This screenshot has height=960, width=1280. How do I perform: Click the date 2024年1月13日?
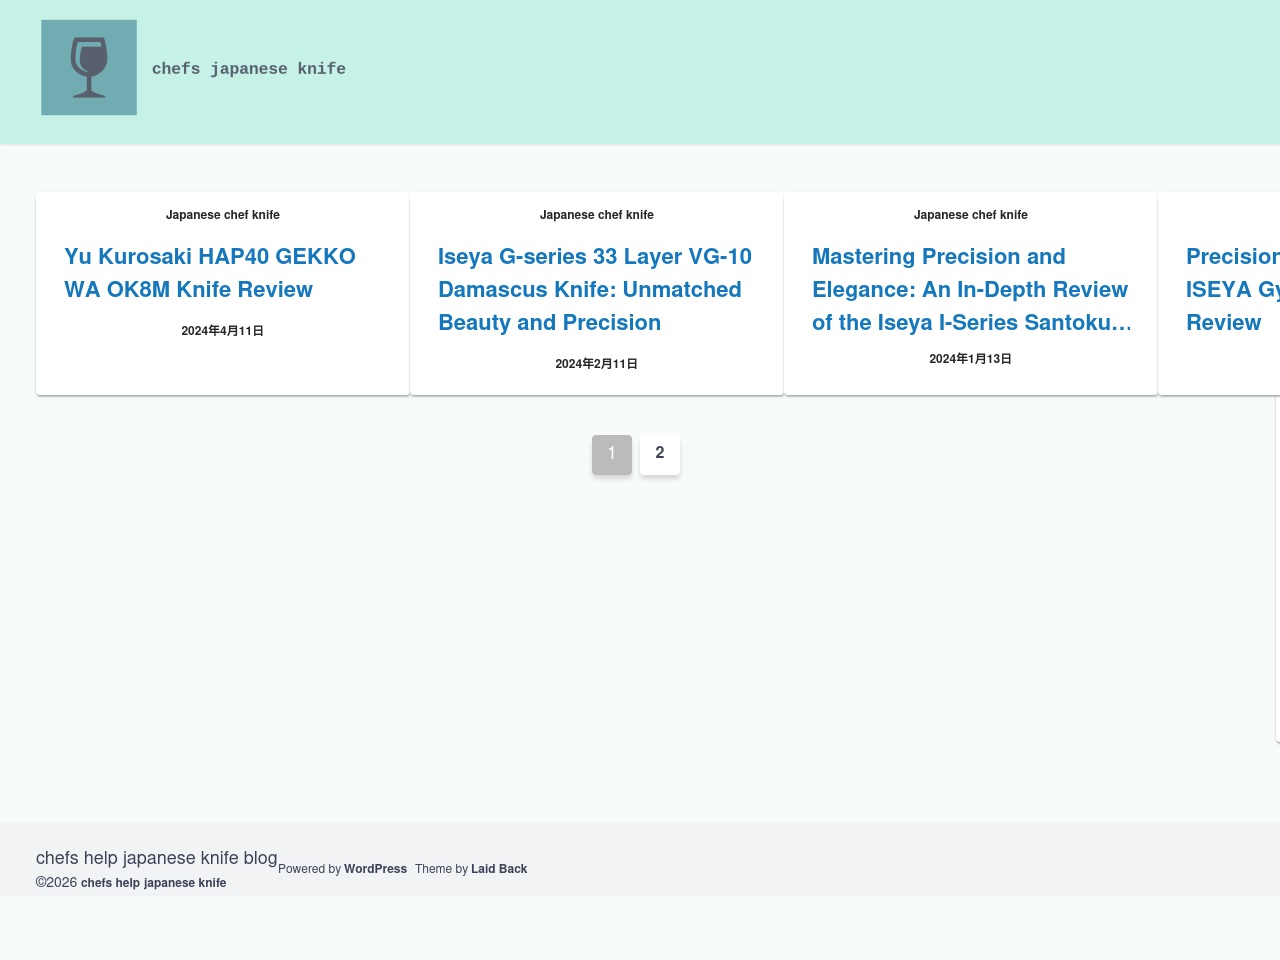click(970, 359)
